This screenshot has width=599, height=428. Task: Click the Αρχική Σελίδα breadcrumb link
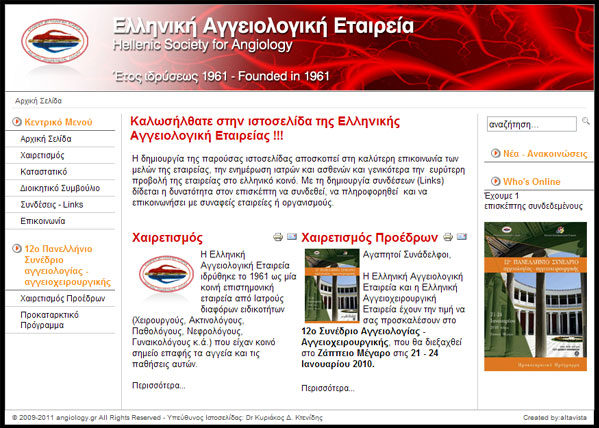[38, 101]
